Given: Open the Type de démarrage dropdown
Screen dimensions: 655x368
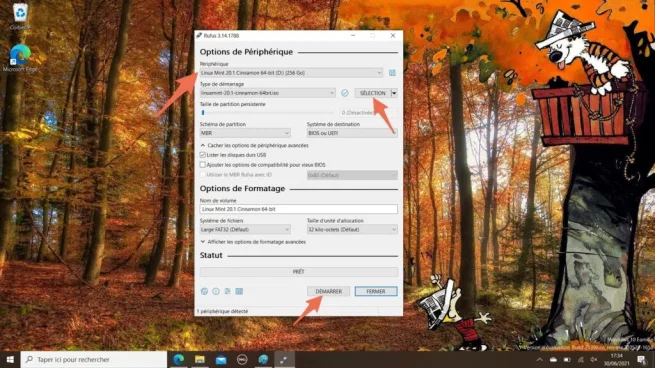Looking at the screenshot, I should 267,93.
